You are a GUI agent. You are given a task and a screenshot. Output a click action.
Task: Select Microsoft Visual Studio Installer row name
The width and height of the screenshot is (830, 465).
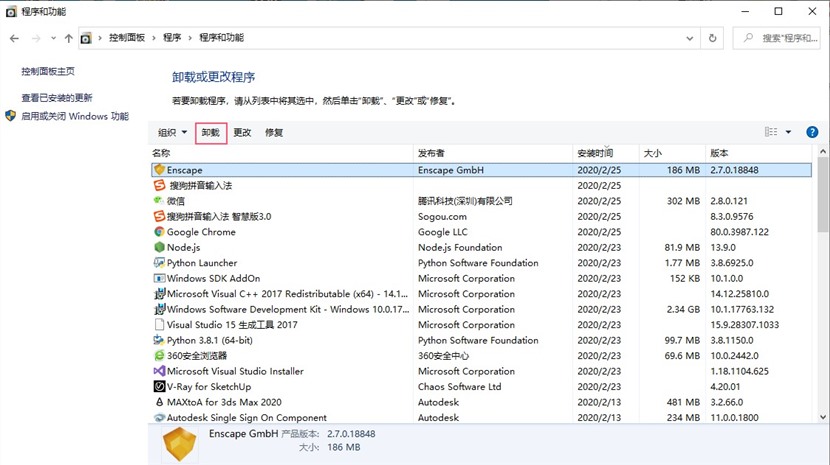236,371
